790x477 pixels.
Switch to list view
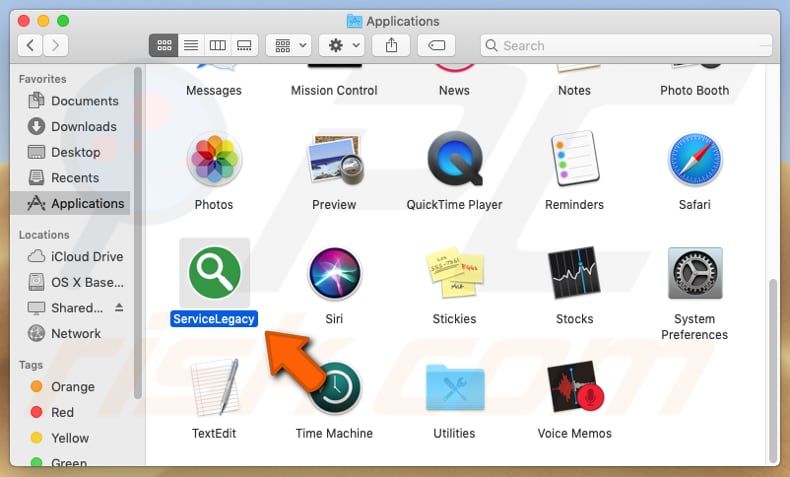[x=191, y=46]
